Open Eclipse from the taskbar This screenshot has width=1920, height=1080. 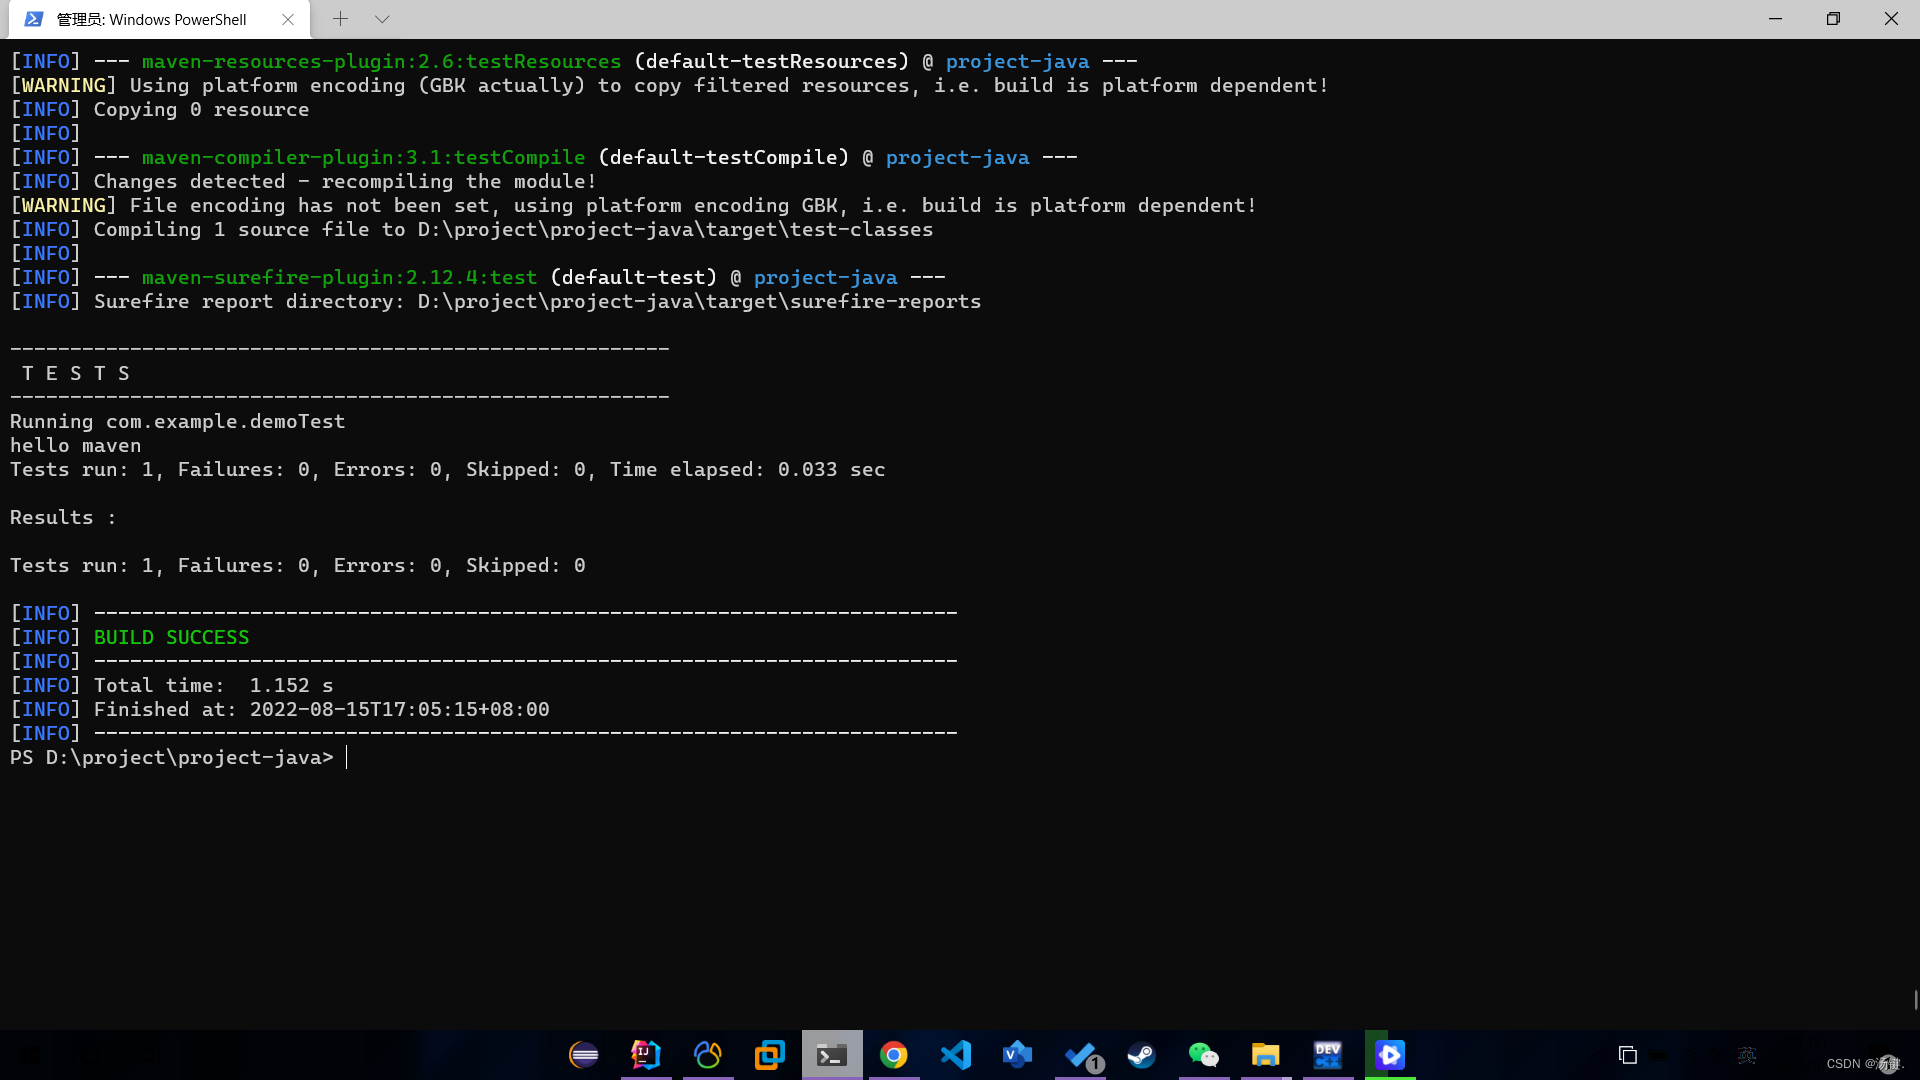(x=584, y=1055)
